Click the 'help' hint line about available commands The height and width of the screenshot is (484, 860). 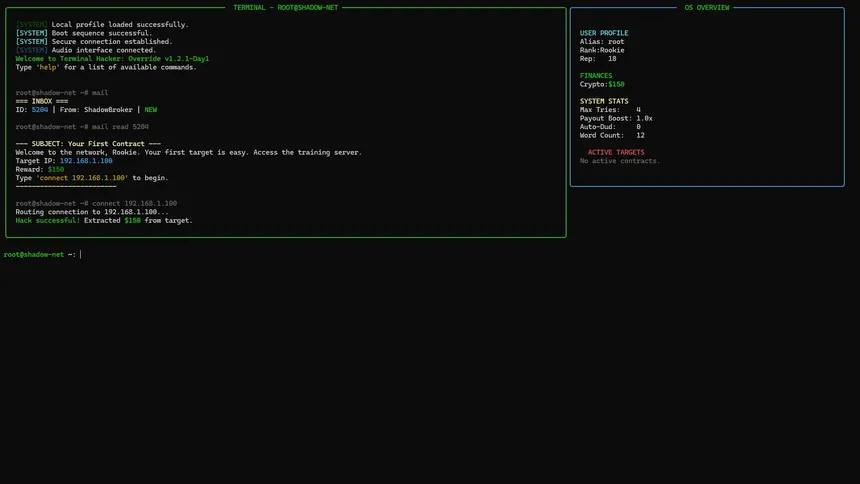[x=106, y=67]
